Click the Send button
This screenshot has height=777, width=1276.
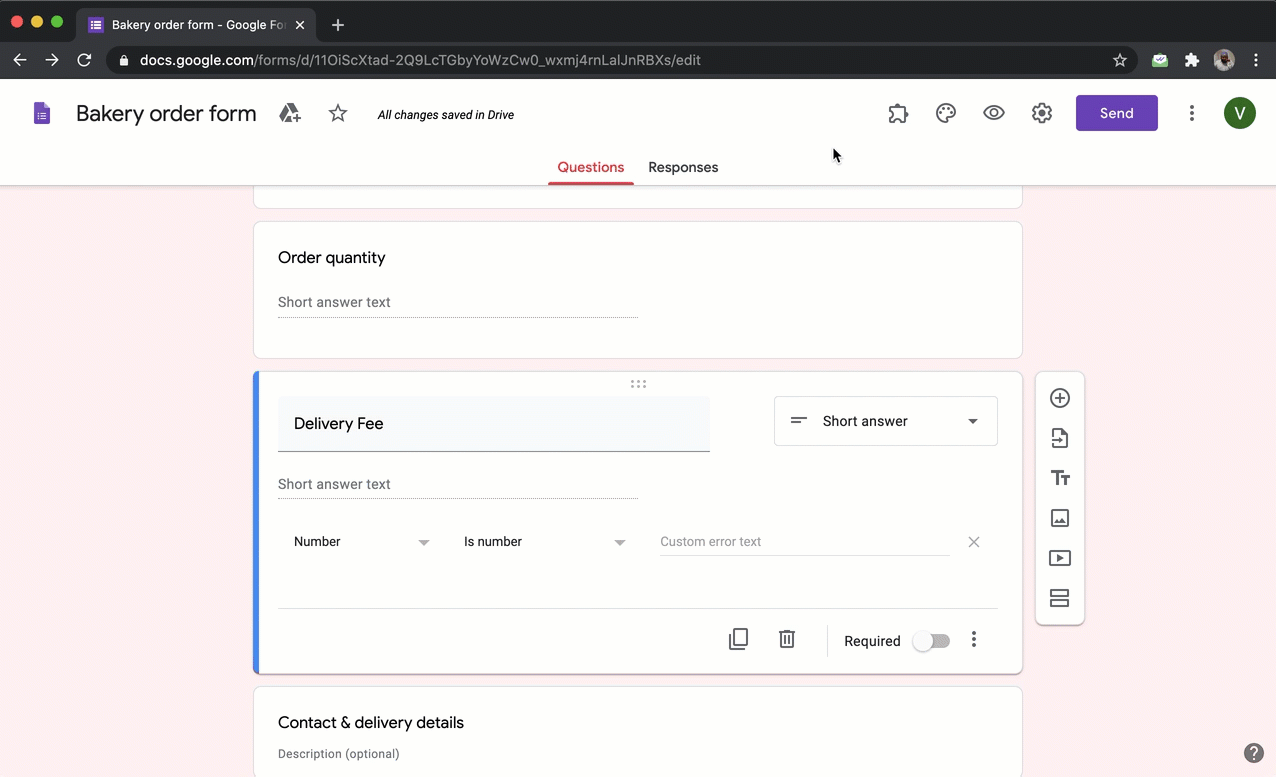(x=1116, y=113)
